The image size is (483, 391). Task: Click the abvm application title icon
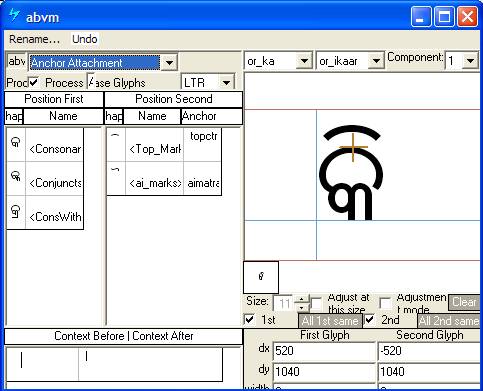[x=14, y=15]
